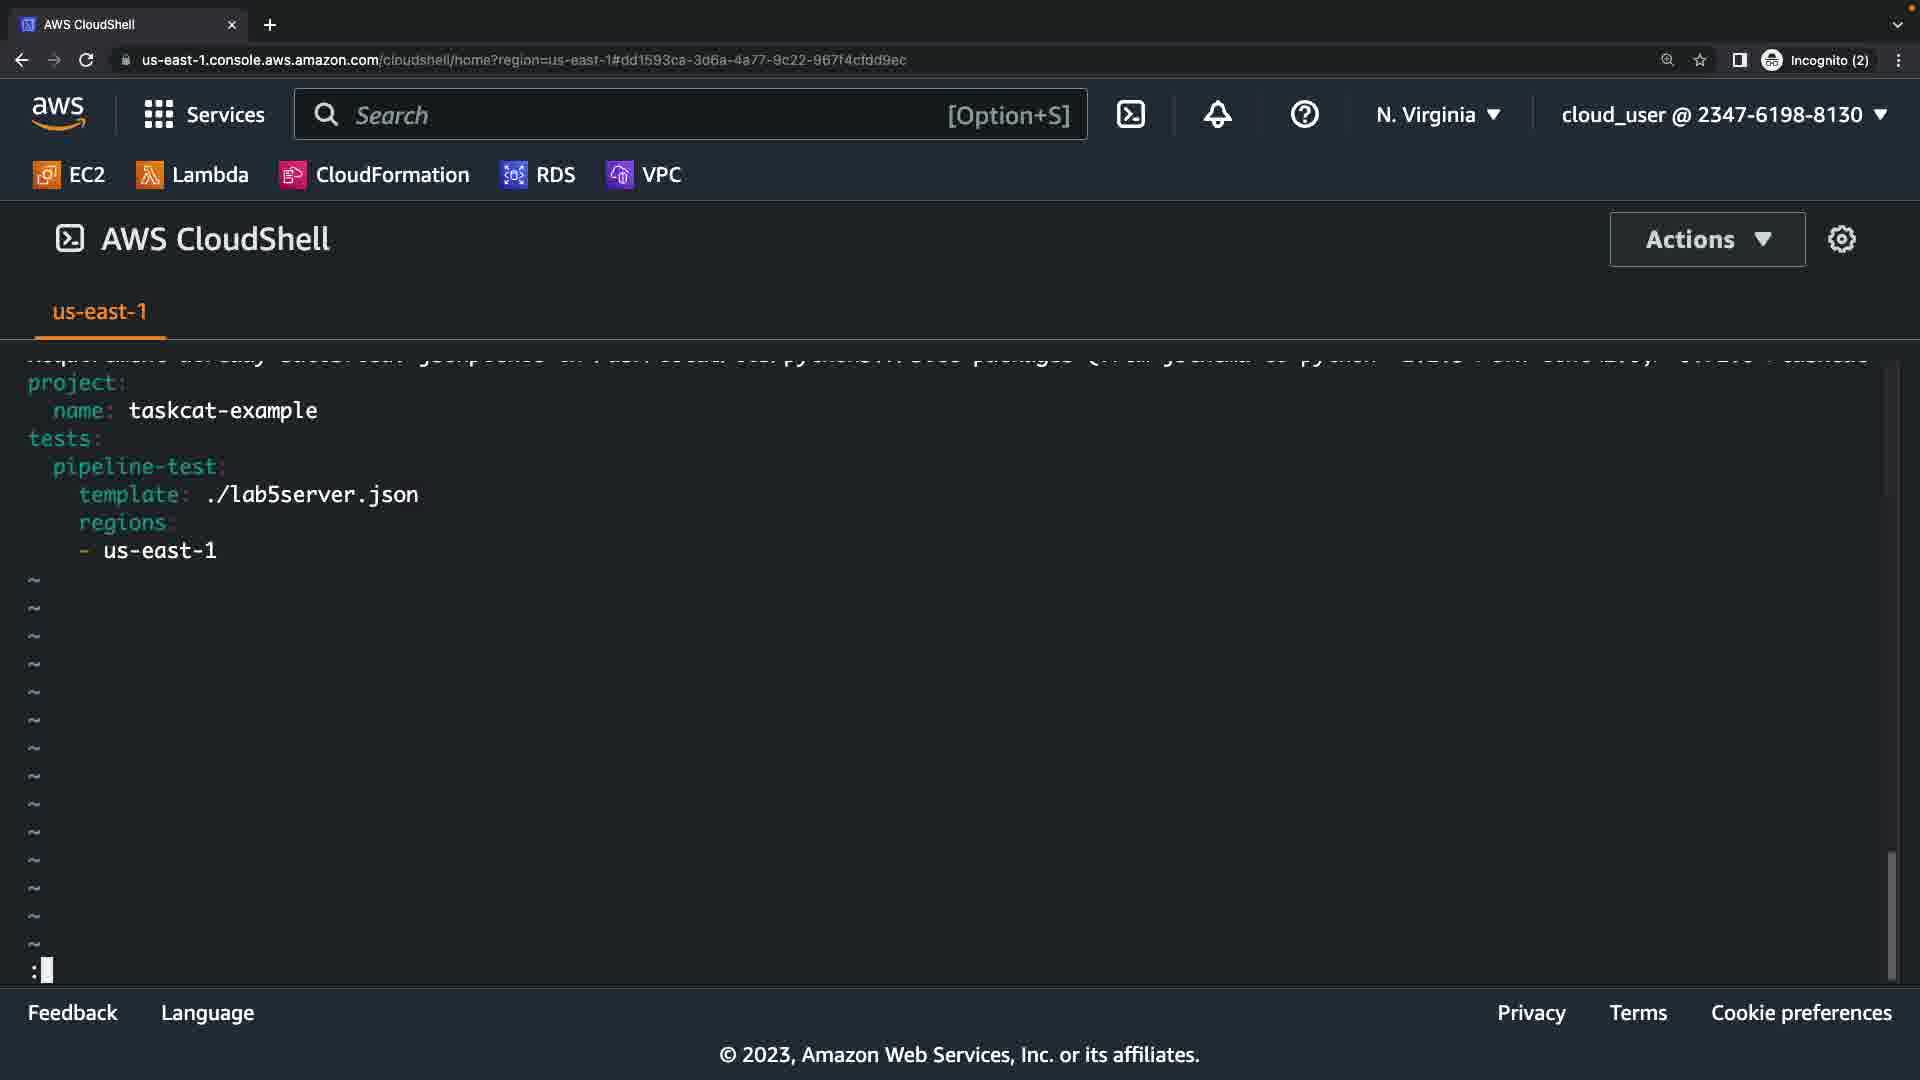The width and height of the screenshot is (1920, 1080).
Task: Open CloudShell from the top navigation icon
Action: tap(1131, 115)
